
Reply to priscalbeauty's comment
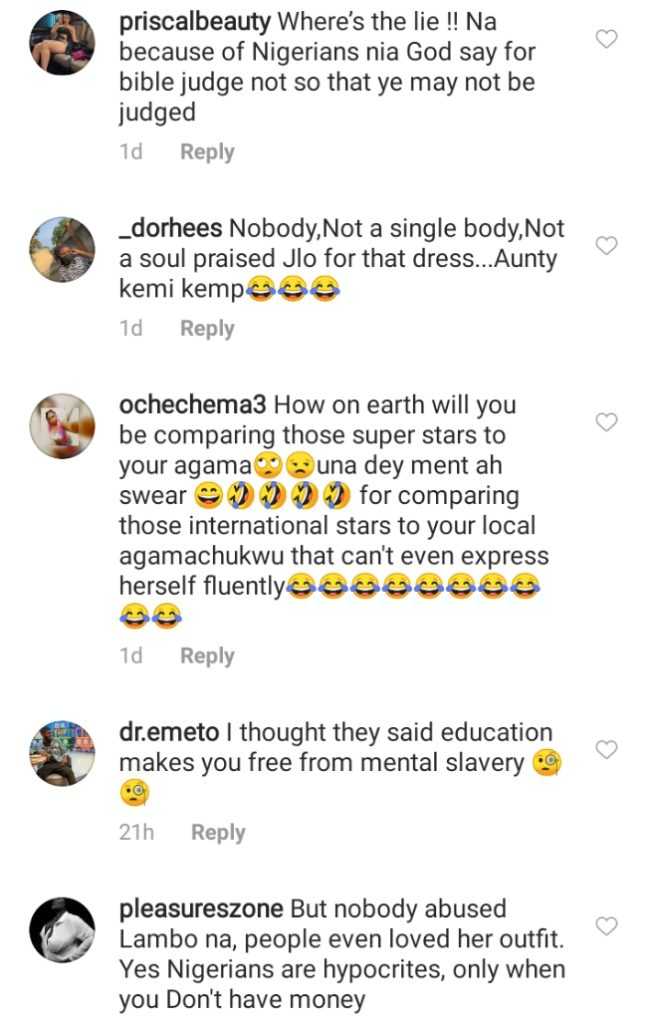click(x=207, y=152)
